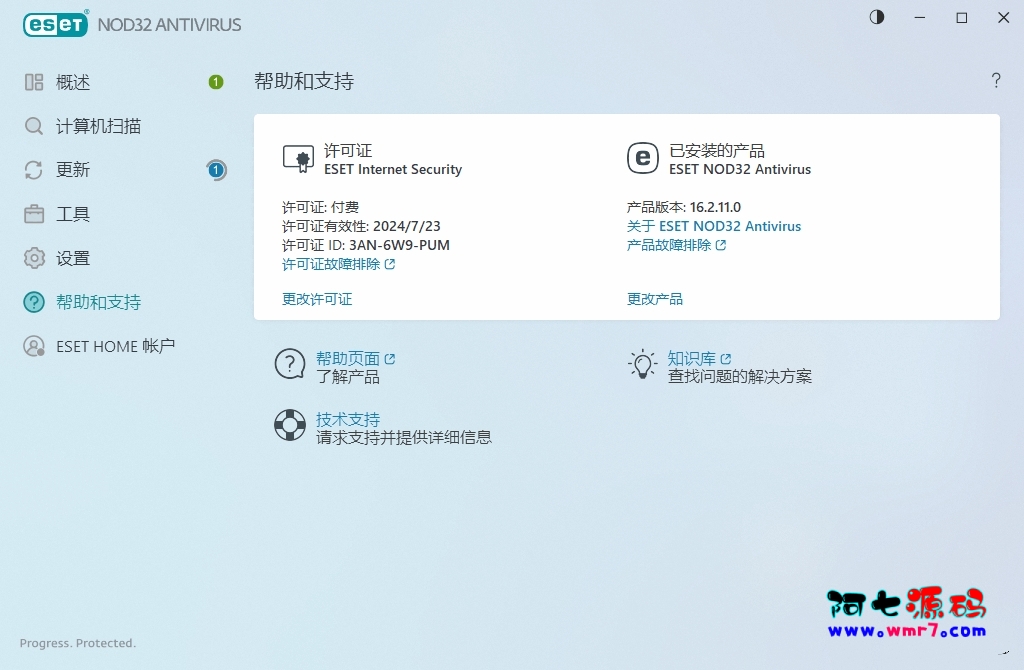This screenshot has width=1024, height=670.
Task: Open the 知识库 knowledge base link
Action: (692, 359)
